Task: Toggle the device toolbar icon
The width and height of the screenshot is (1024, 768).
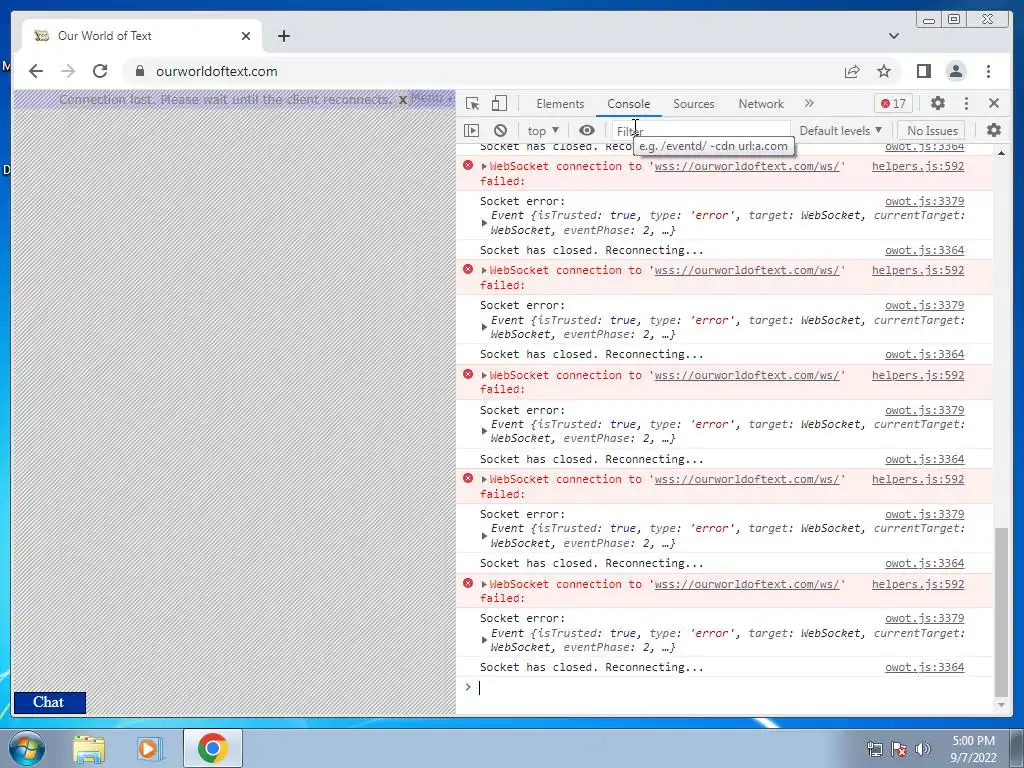Action: pos(499,103)
